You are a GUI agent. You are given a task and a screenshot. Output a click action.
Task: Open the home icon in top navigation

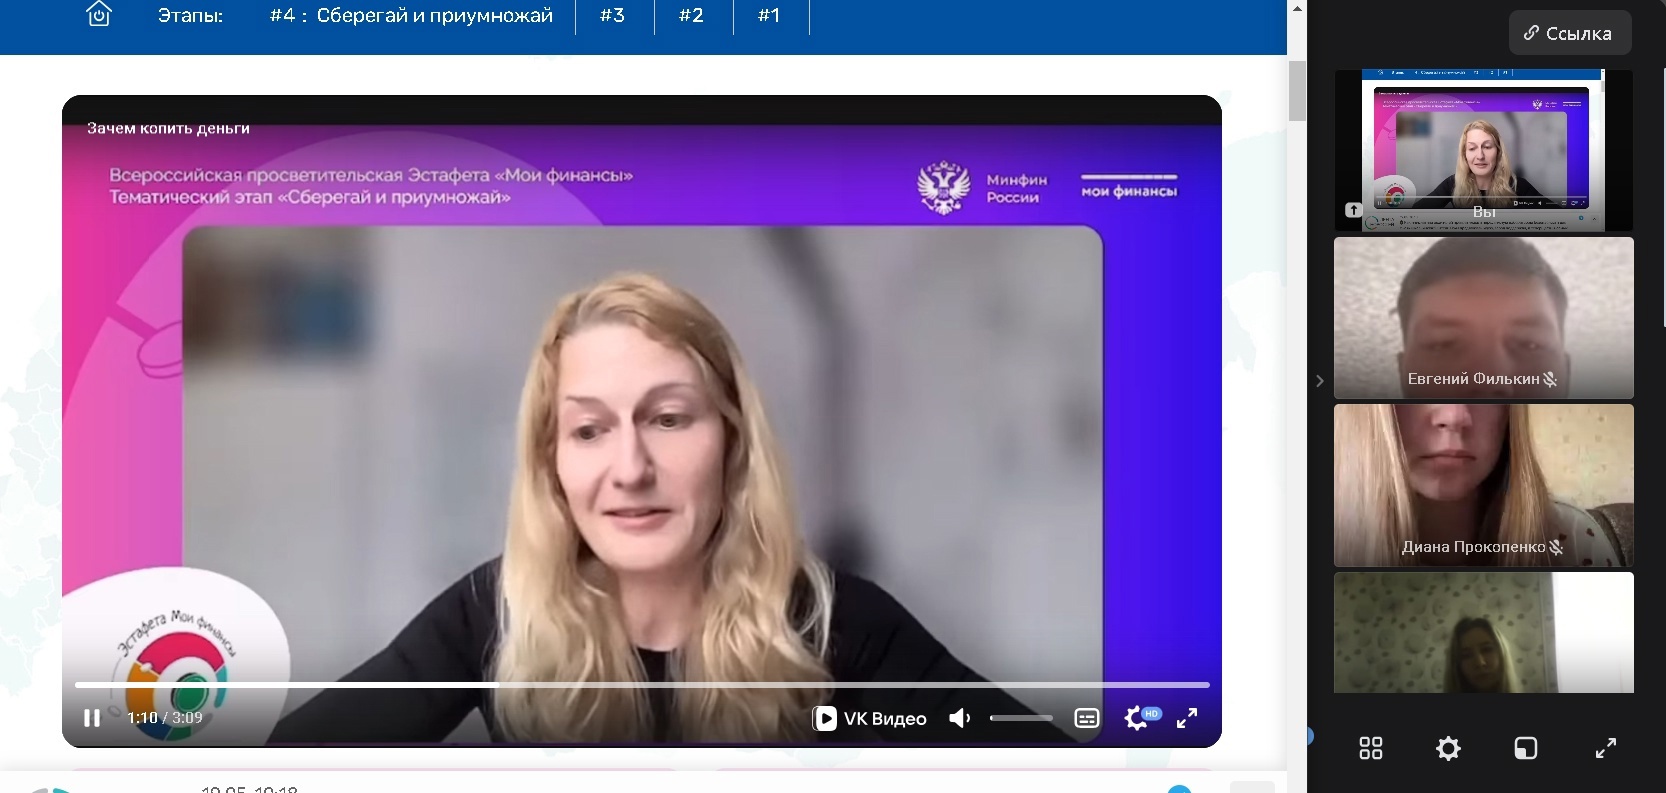[x=98, y=15]
